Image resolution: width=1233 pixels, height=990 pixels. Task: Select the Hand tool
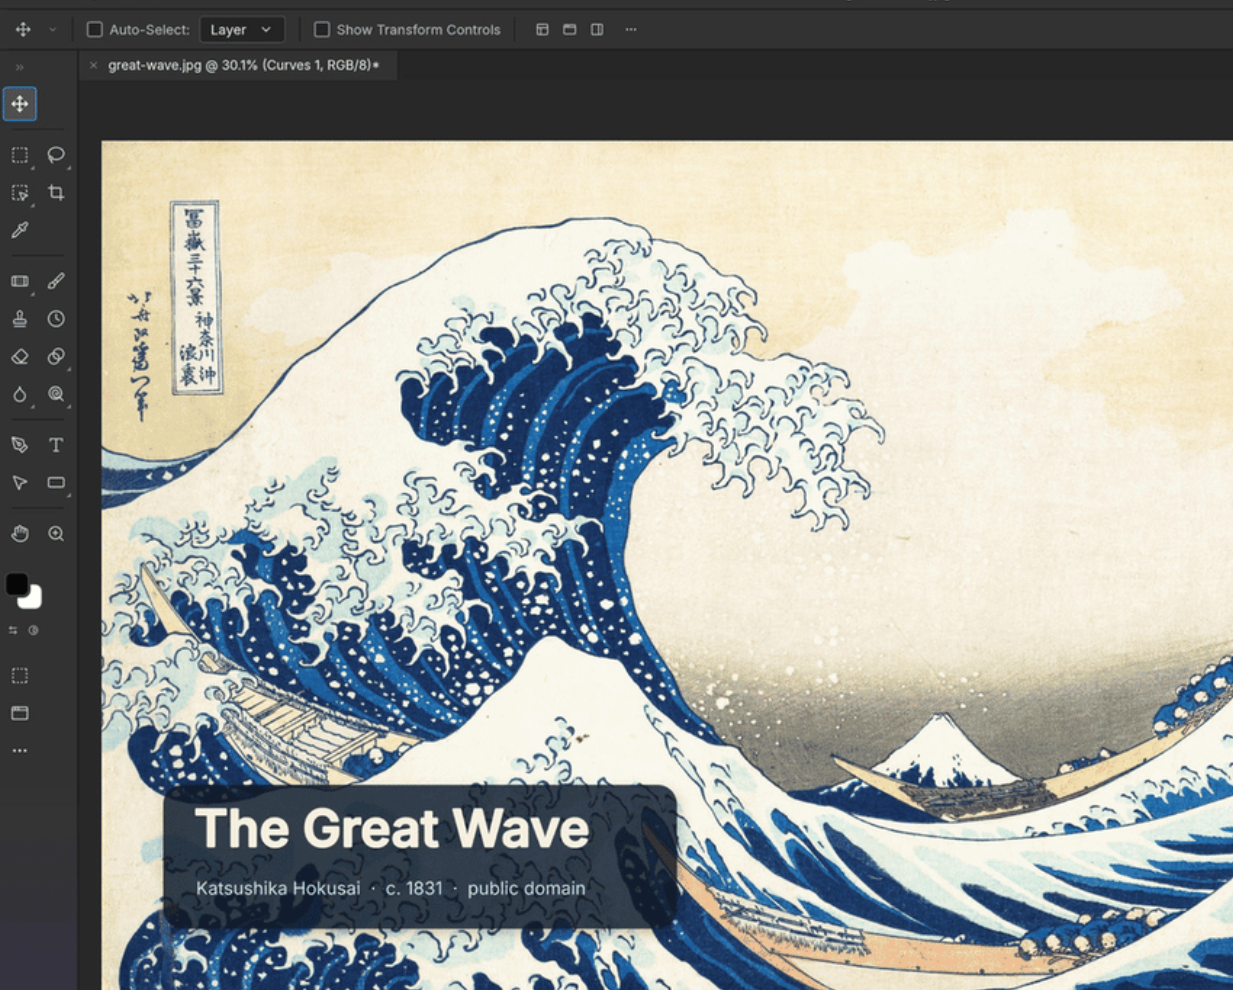(20, 534)
